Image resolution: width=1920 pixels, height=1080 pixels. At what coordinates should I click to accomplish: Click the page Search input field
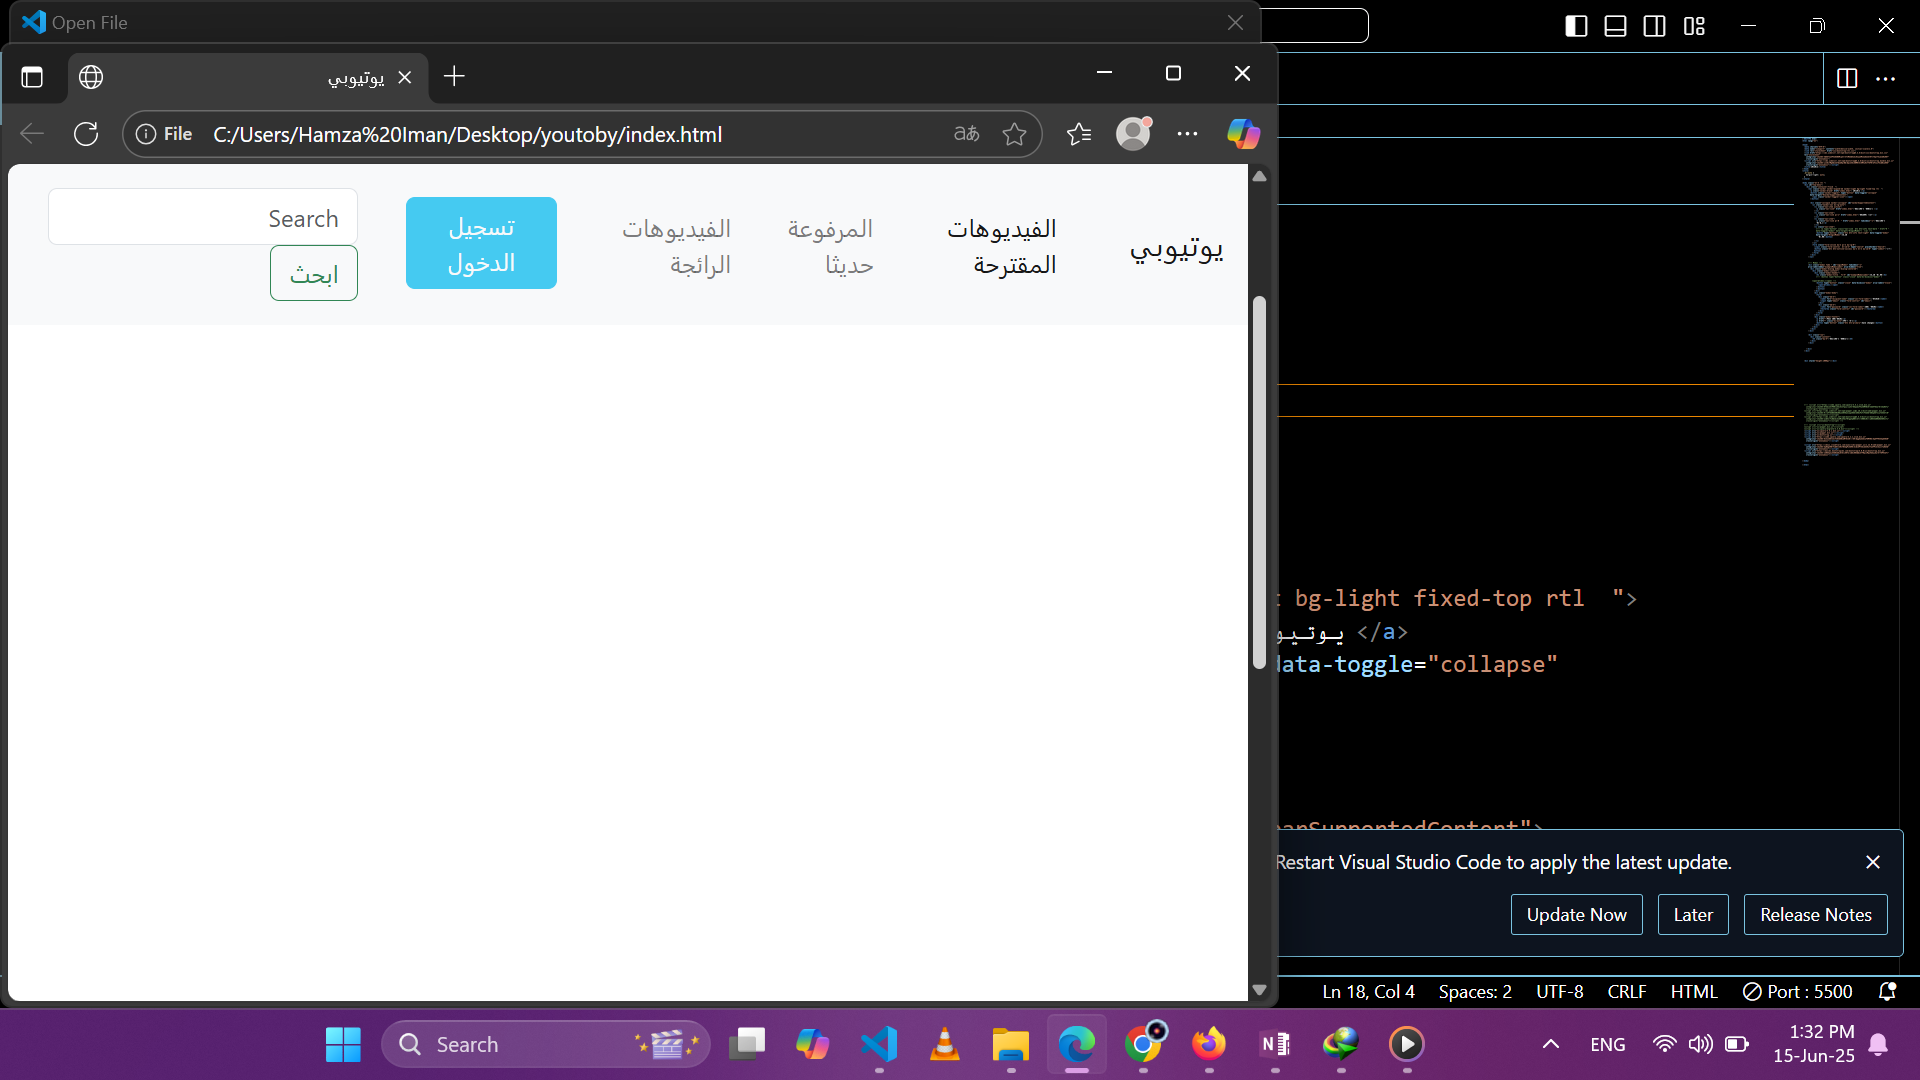tap(203, 217)
